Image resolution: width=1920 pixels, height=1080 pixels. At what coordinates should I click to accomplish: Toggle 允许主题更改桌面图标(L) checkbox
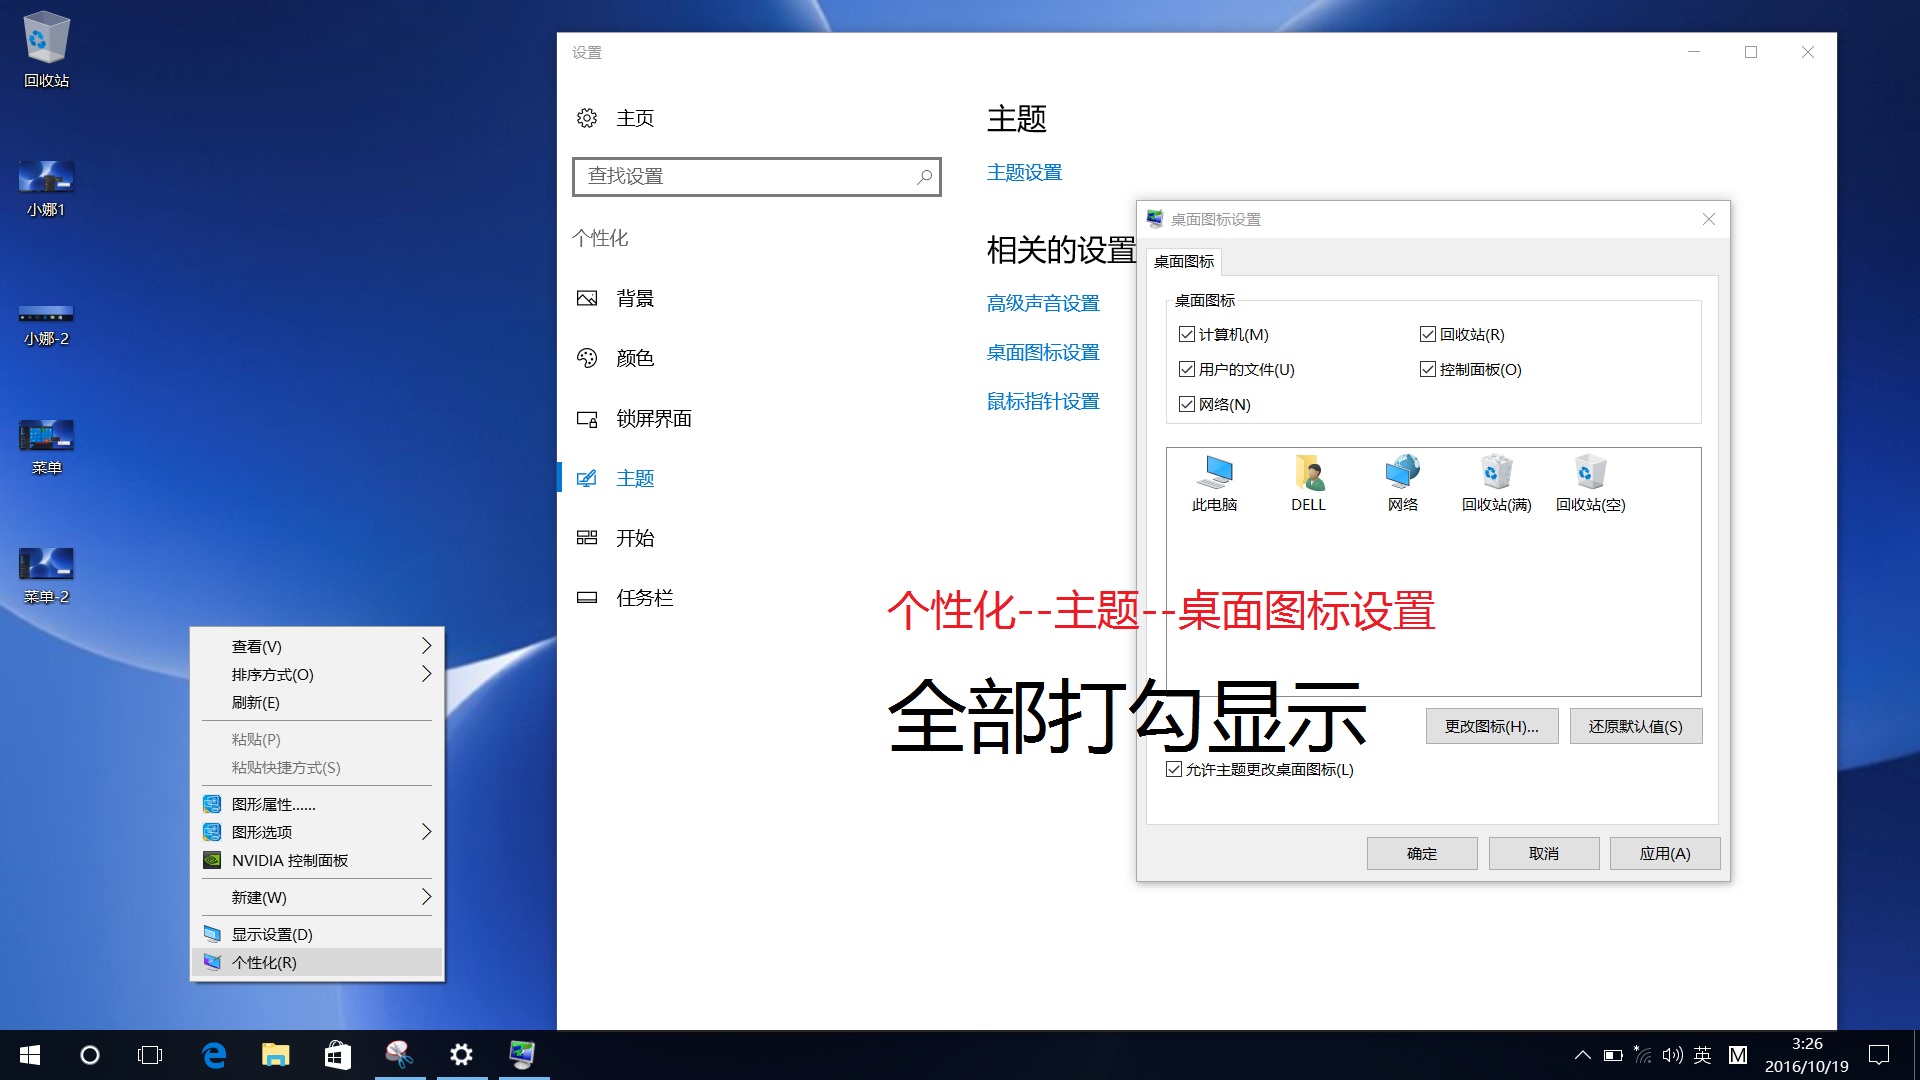(x=1174, y=769)
